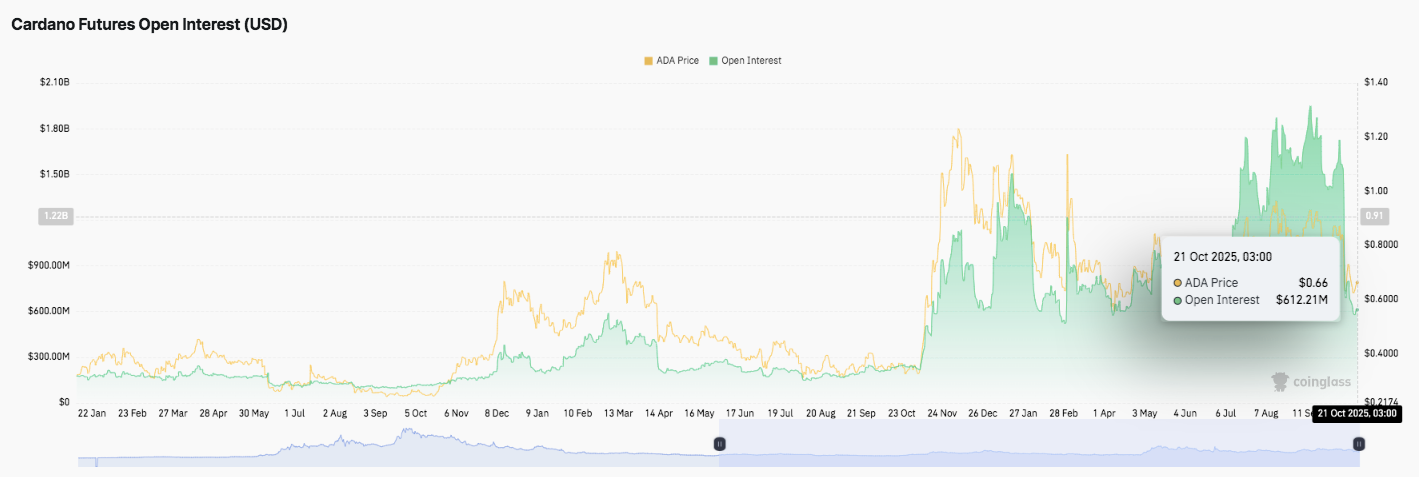The image size is (1419, 477).
Task: Click the coinglass watermark logo
Action: pyautogui.click(x=1310, y=381)
